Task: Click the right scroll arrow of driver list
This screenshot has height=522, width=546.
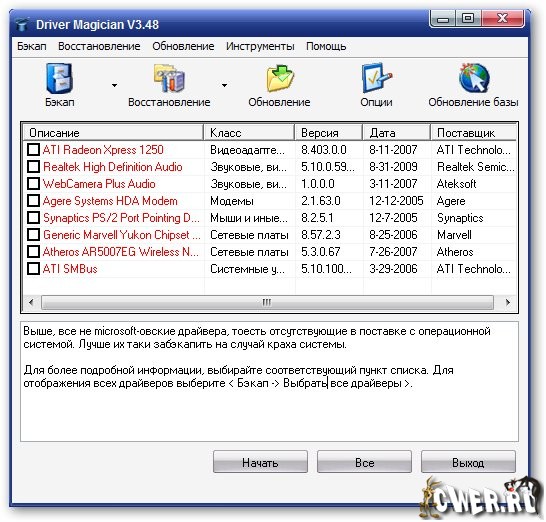Action: (x=507, y=302)
